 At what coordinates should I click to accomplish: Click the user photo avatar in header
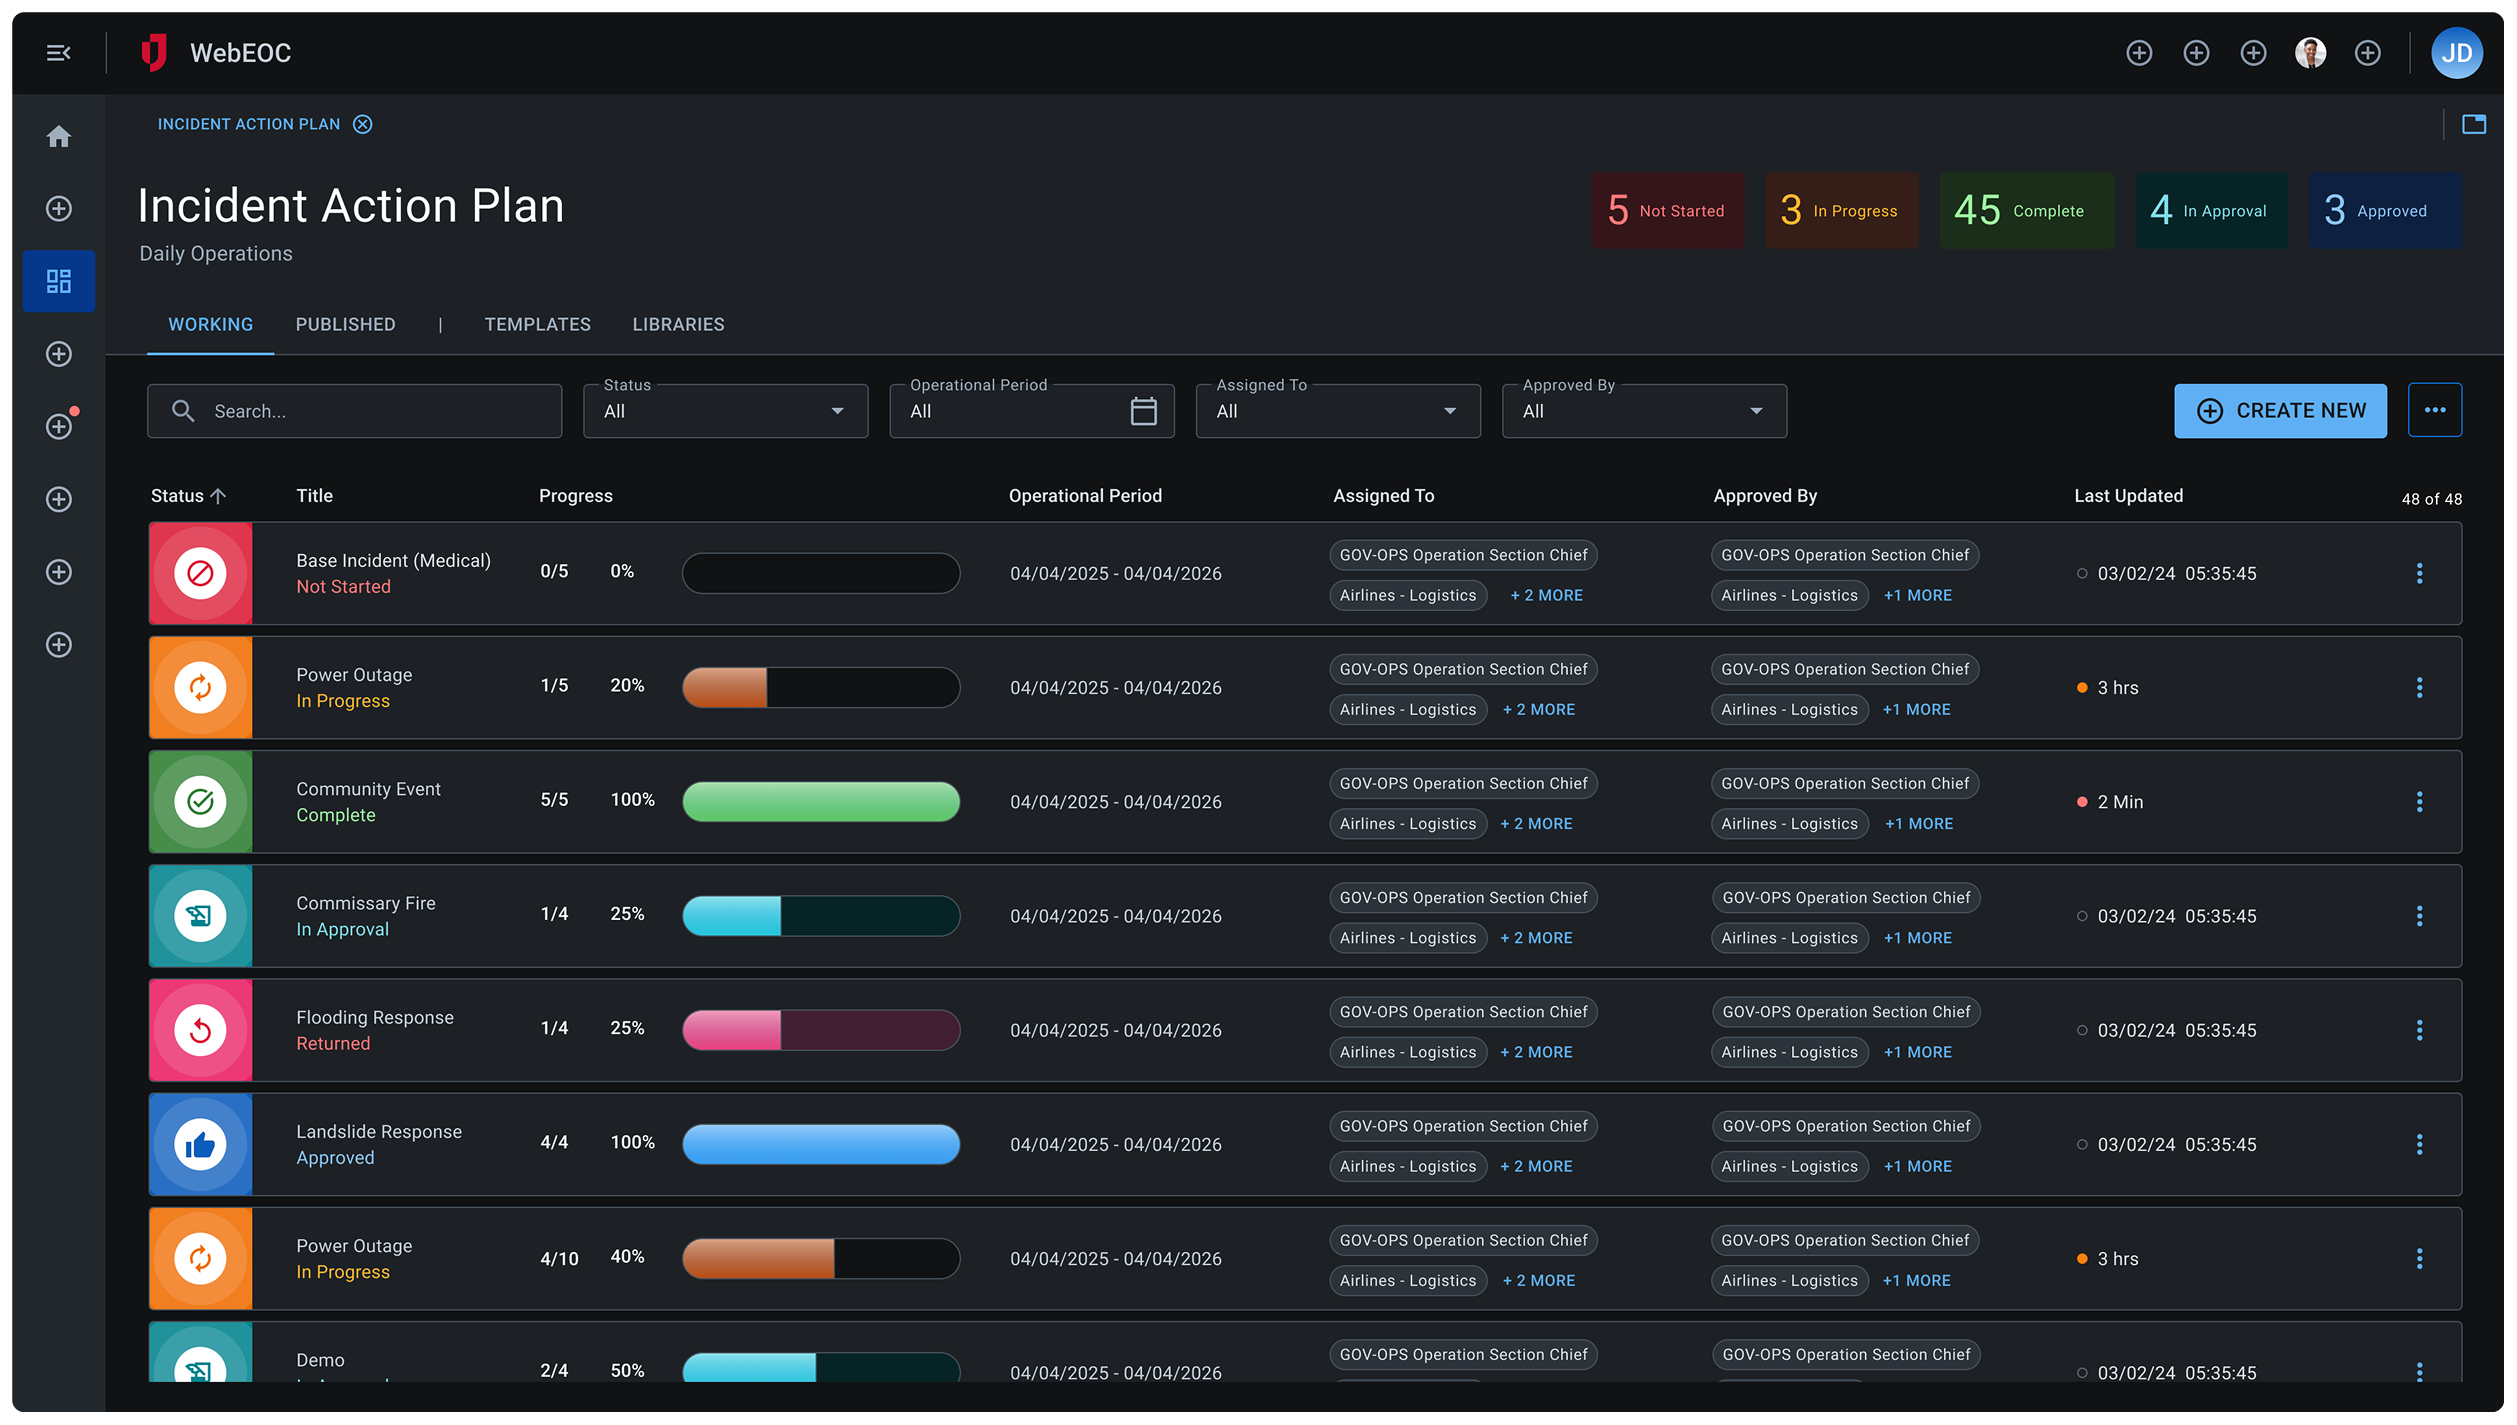[2310, 53]
